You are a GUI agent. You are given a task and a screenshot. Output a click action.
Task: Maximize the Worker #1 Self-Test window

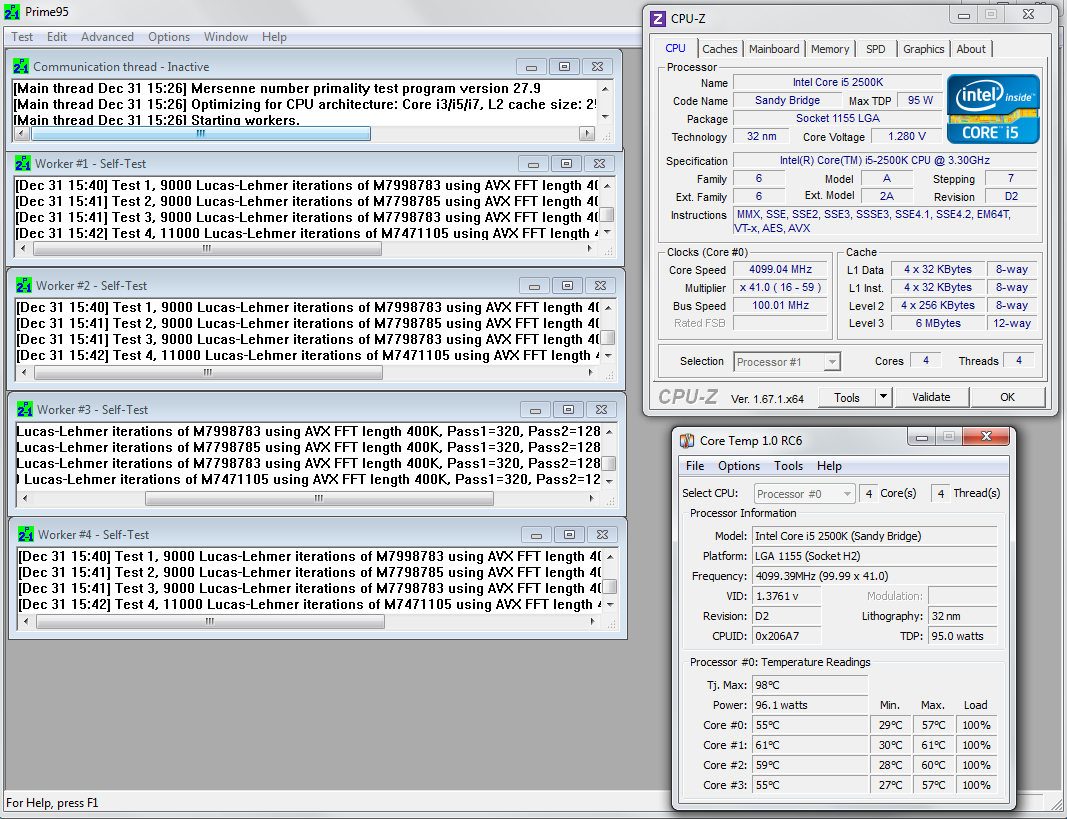click(x=566, y=164)
